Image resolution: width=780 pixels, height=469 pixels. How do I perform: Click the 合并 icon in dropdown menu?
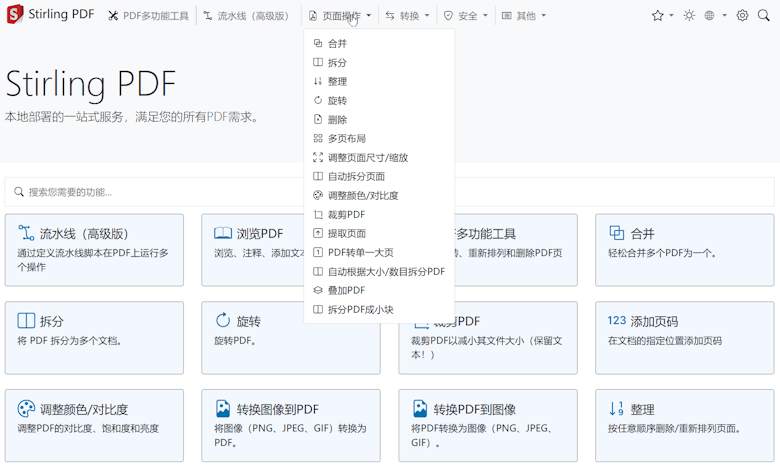pyautogui.click(x=318, y=43)
